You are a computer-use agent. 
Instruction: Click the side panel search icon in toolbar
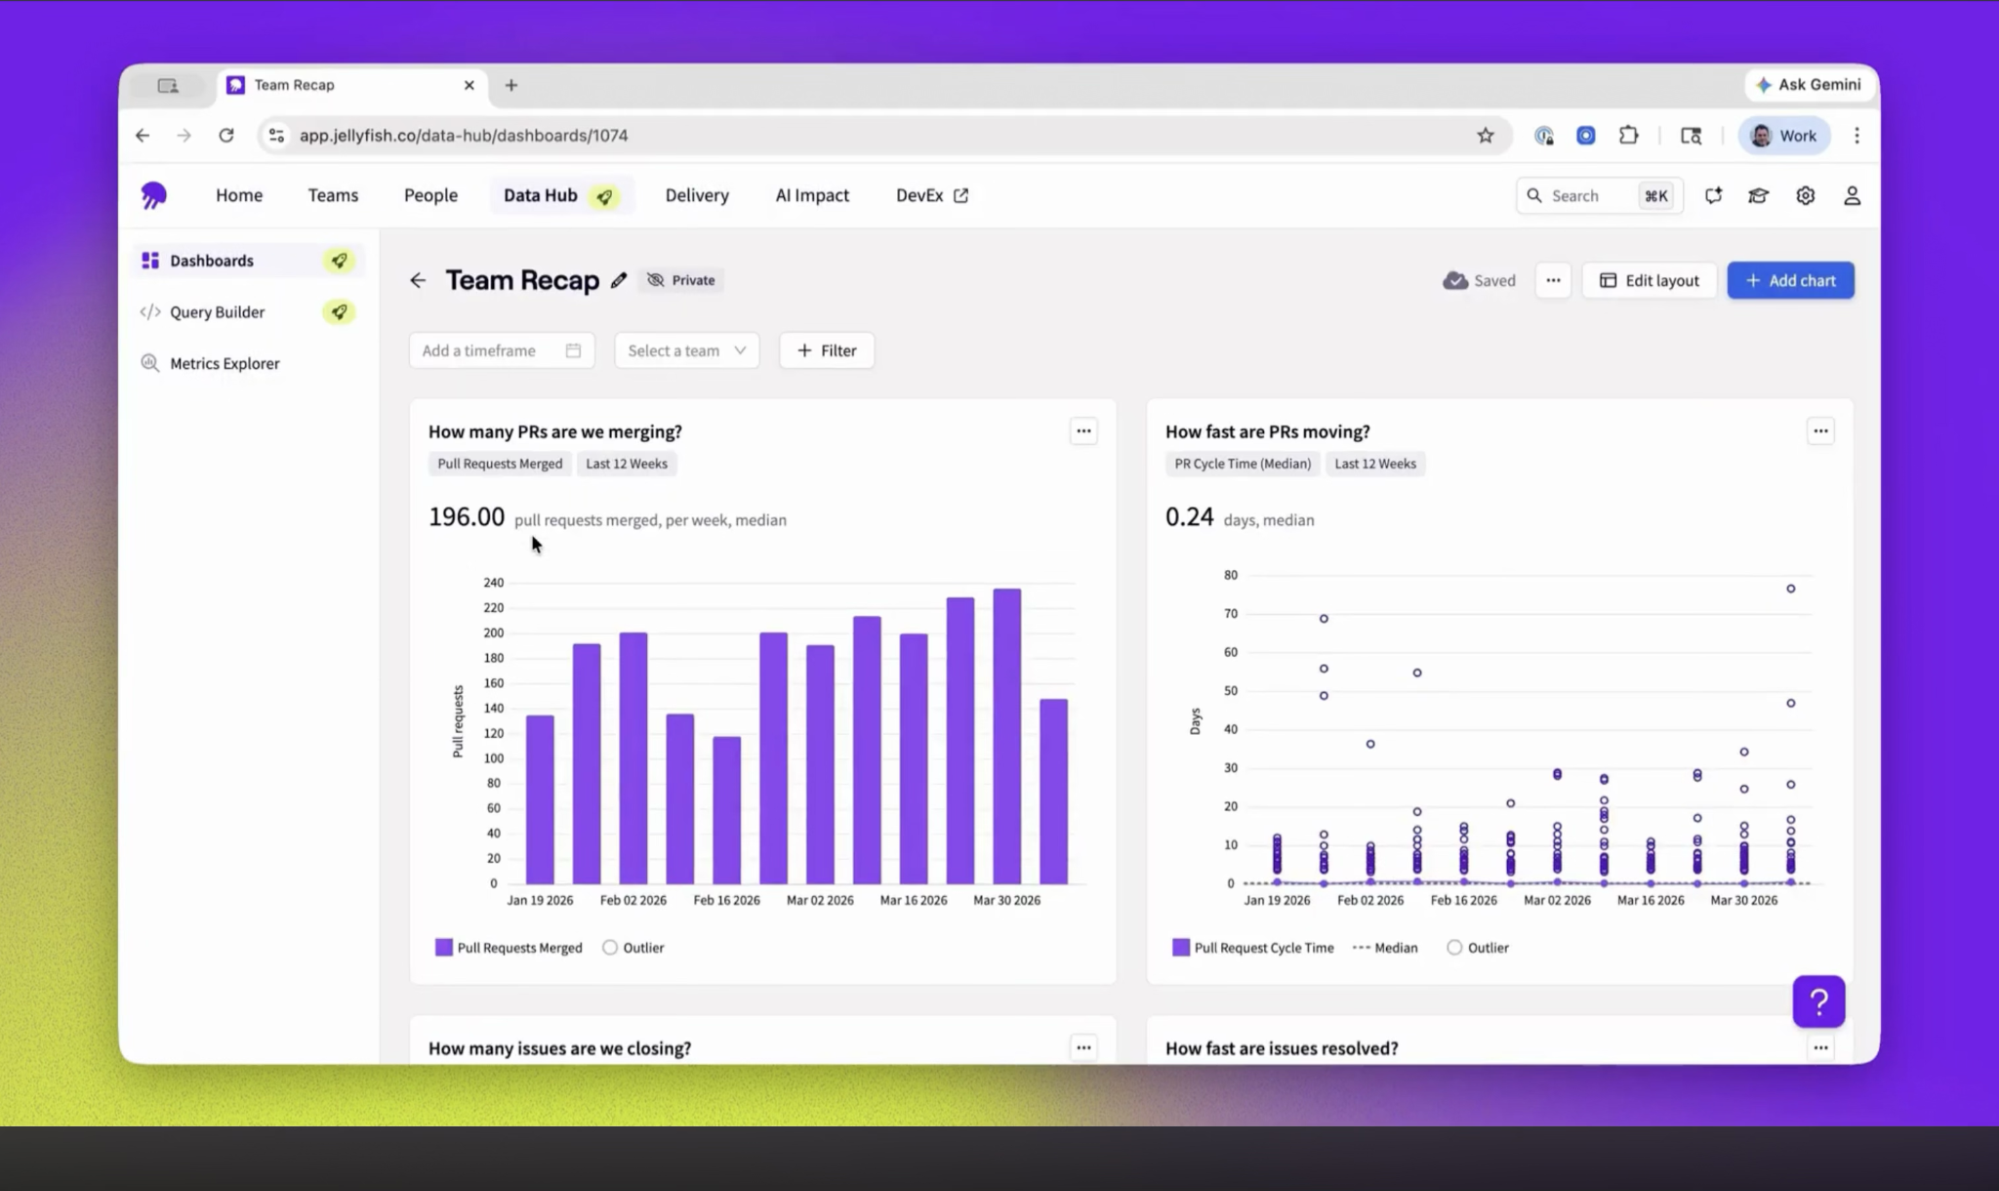pyautogui.click(x=1691, y=135)
